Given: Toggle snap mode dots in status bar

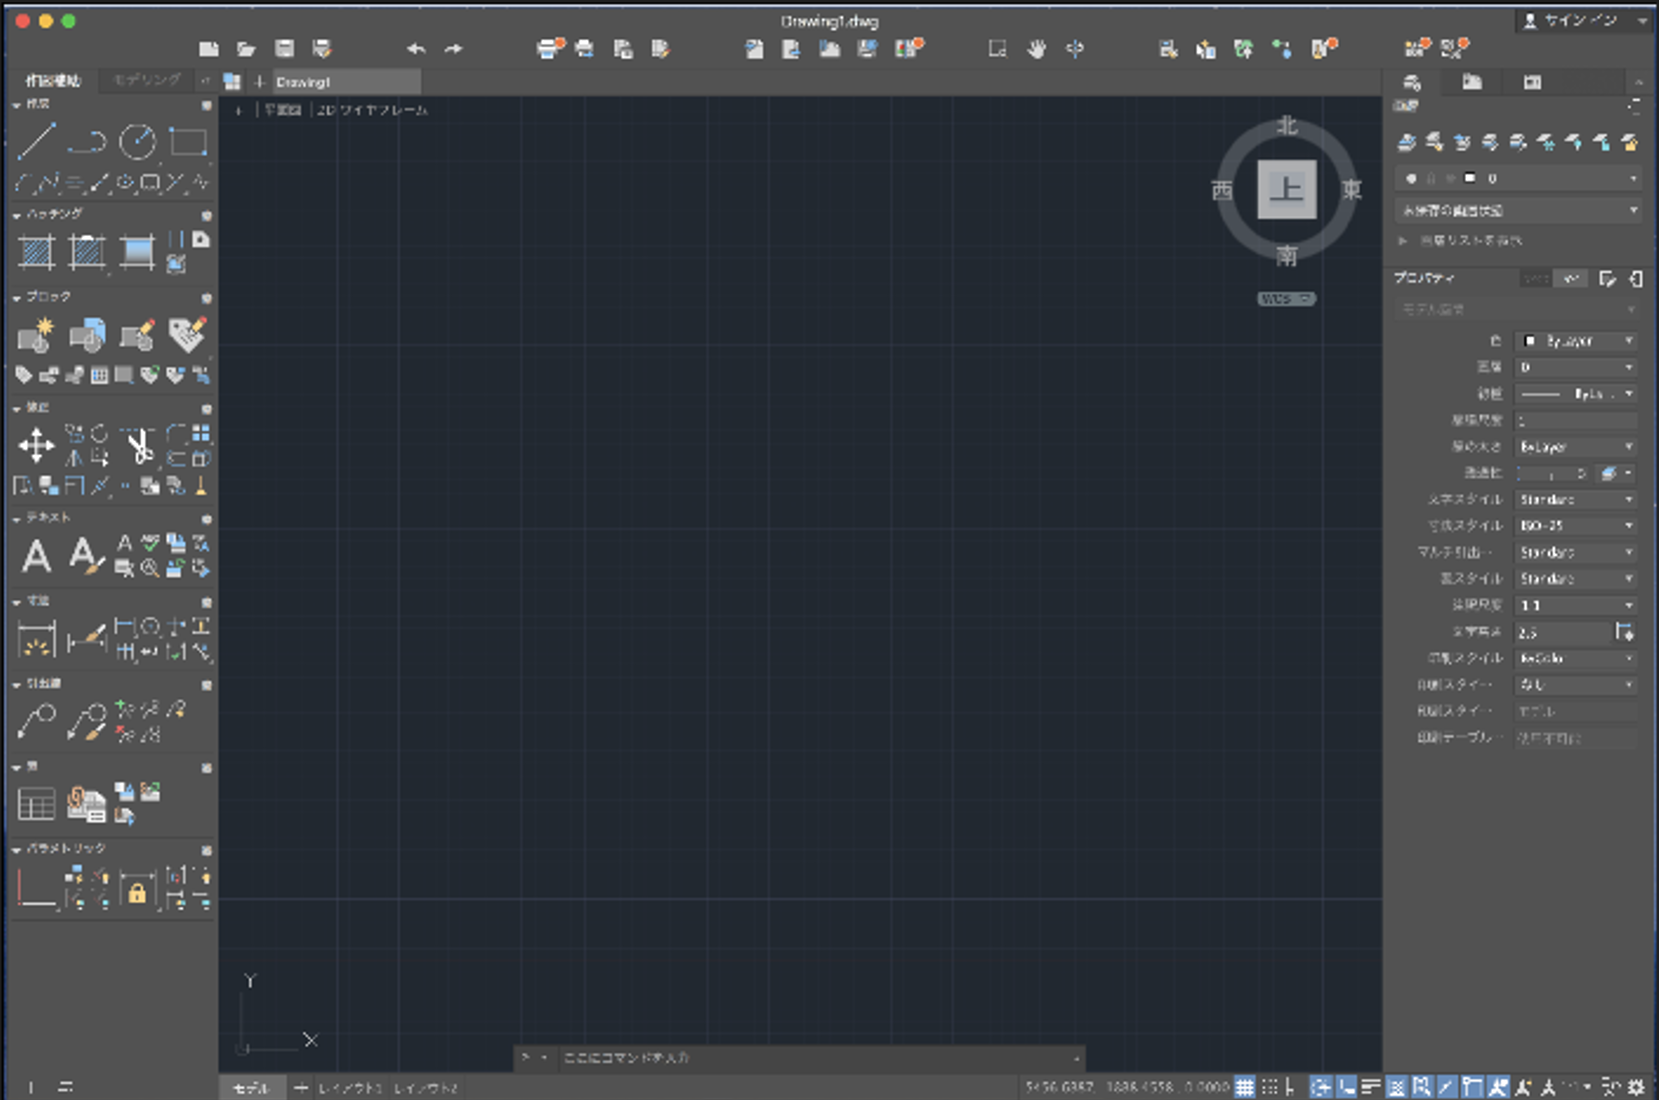Looking at the screenshot, I should click(x=1269, y=1087).
